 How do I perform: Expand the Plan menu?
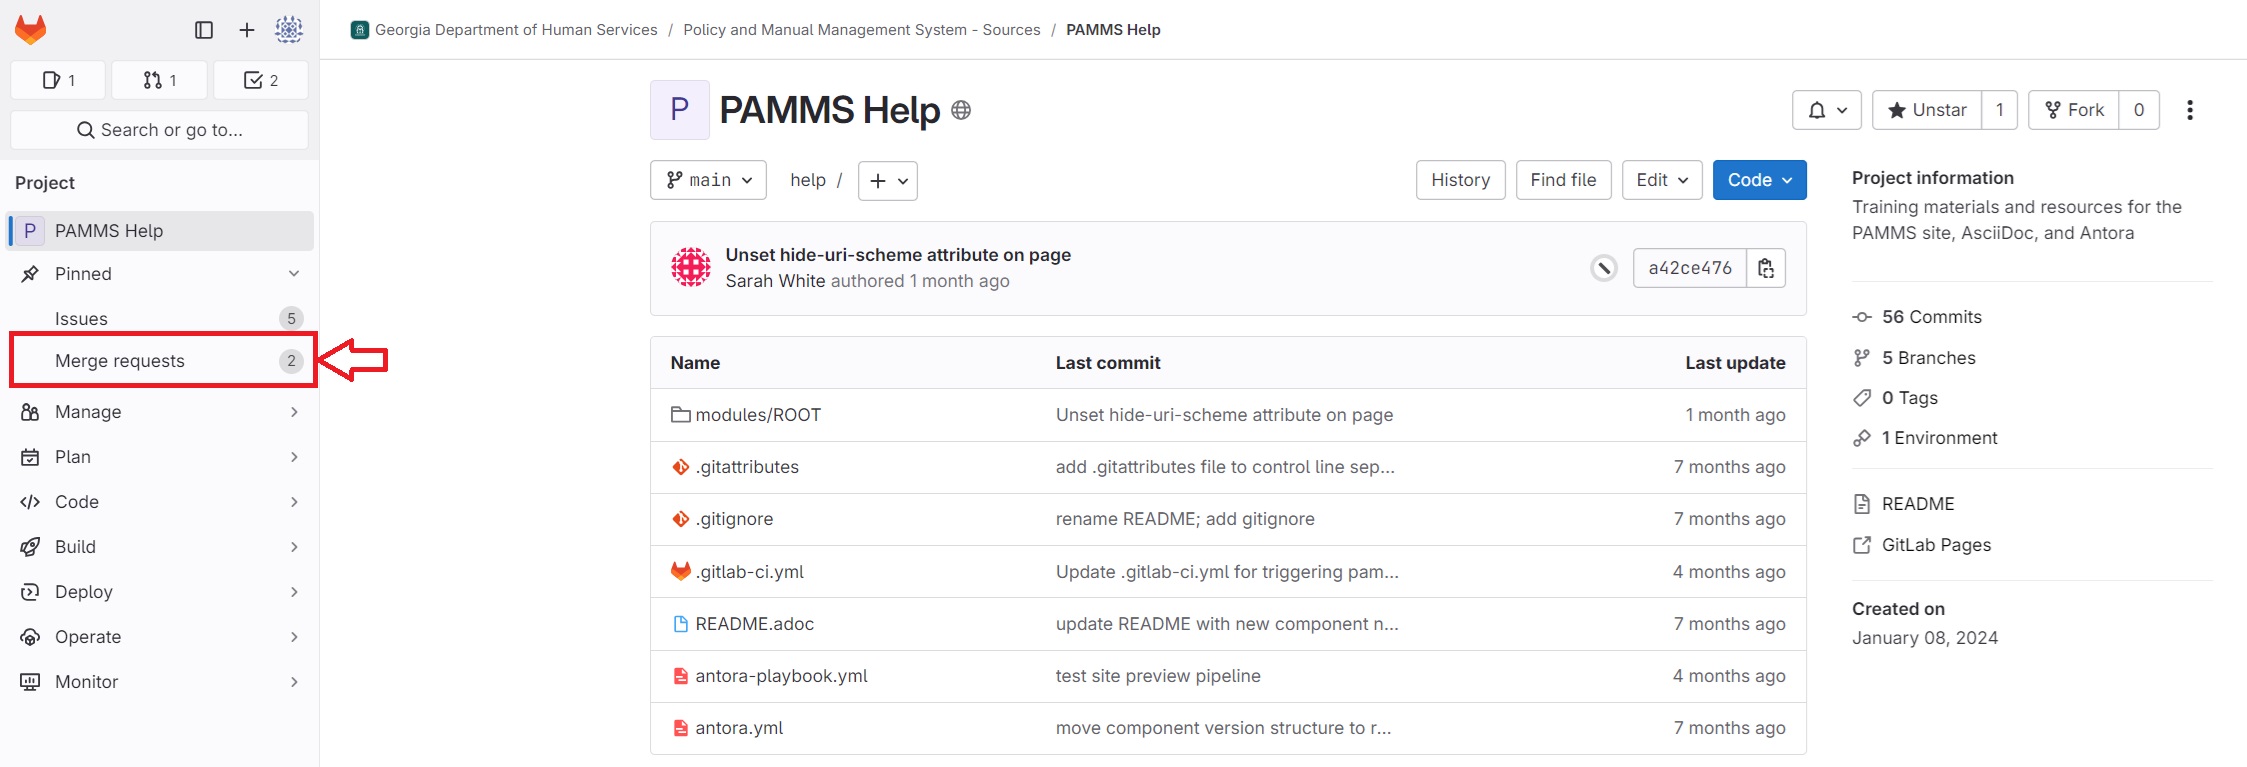click(161, 457)
